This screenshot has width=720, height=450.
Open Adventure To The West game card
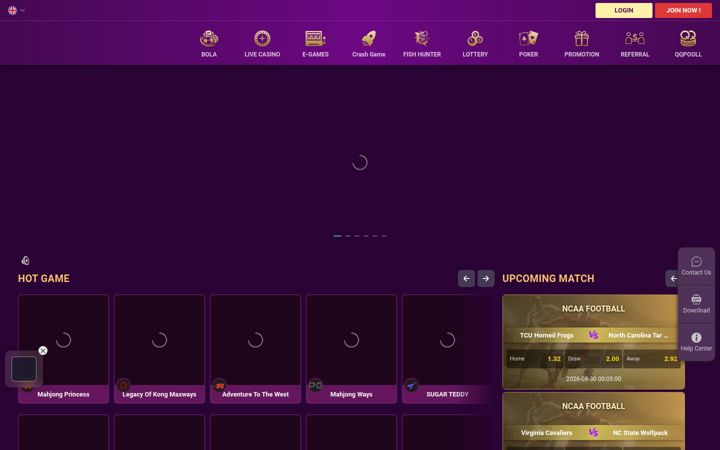(x=255, y=349)
